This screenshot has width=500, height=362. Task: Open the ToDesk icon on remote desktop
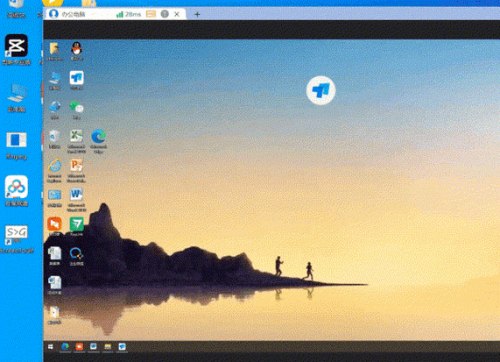77,78
